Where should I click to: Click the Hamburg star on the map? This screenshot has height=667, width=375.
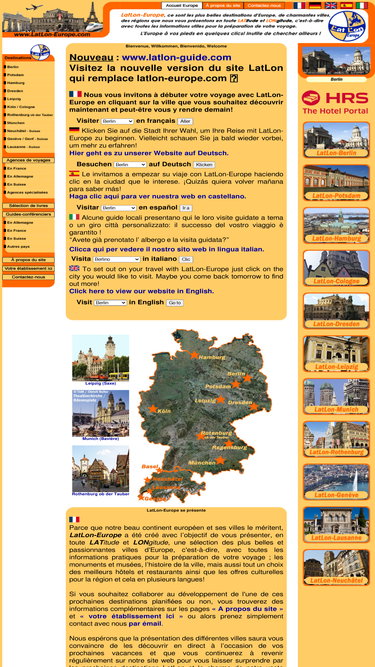(x=194, y=354)
